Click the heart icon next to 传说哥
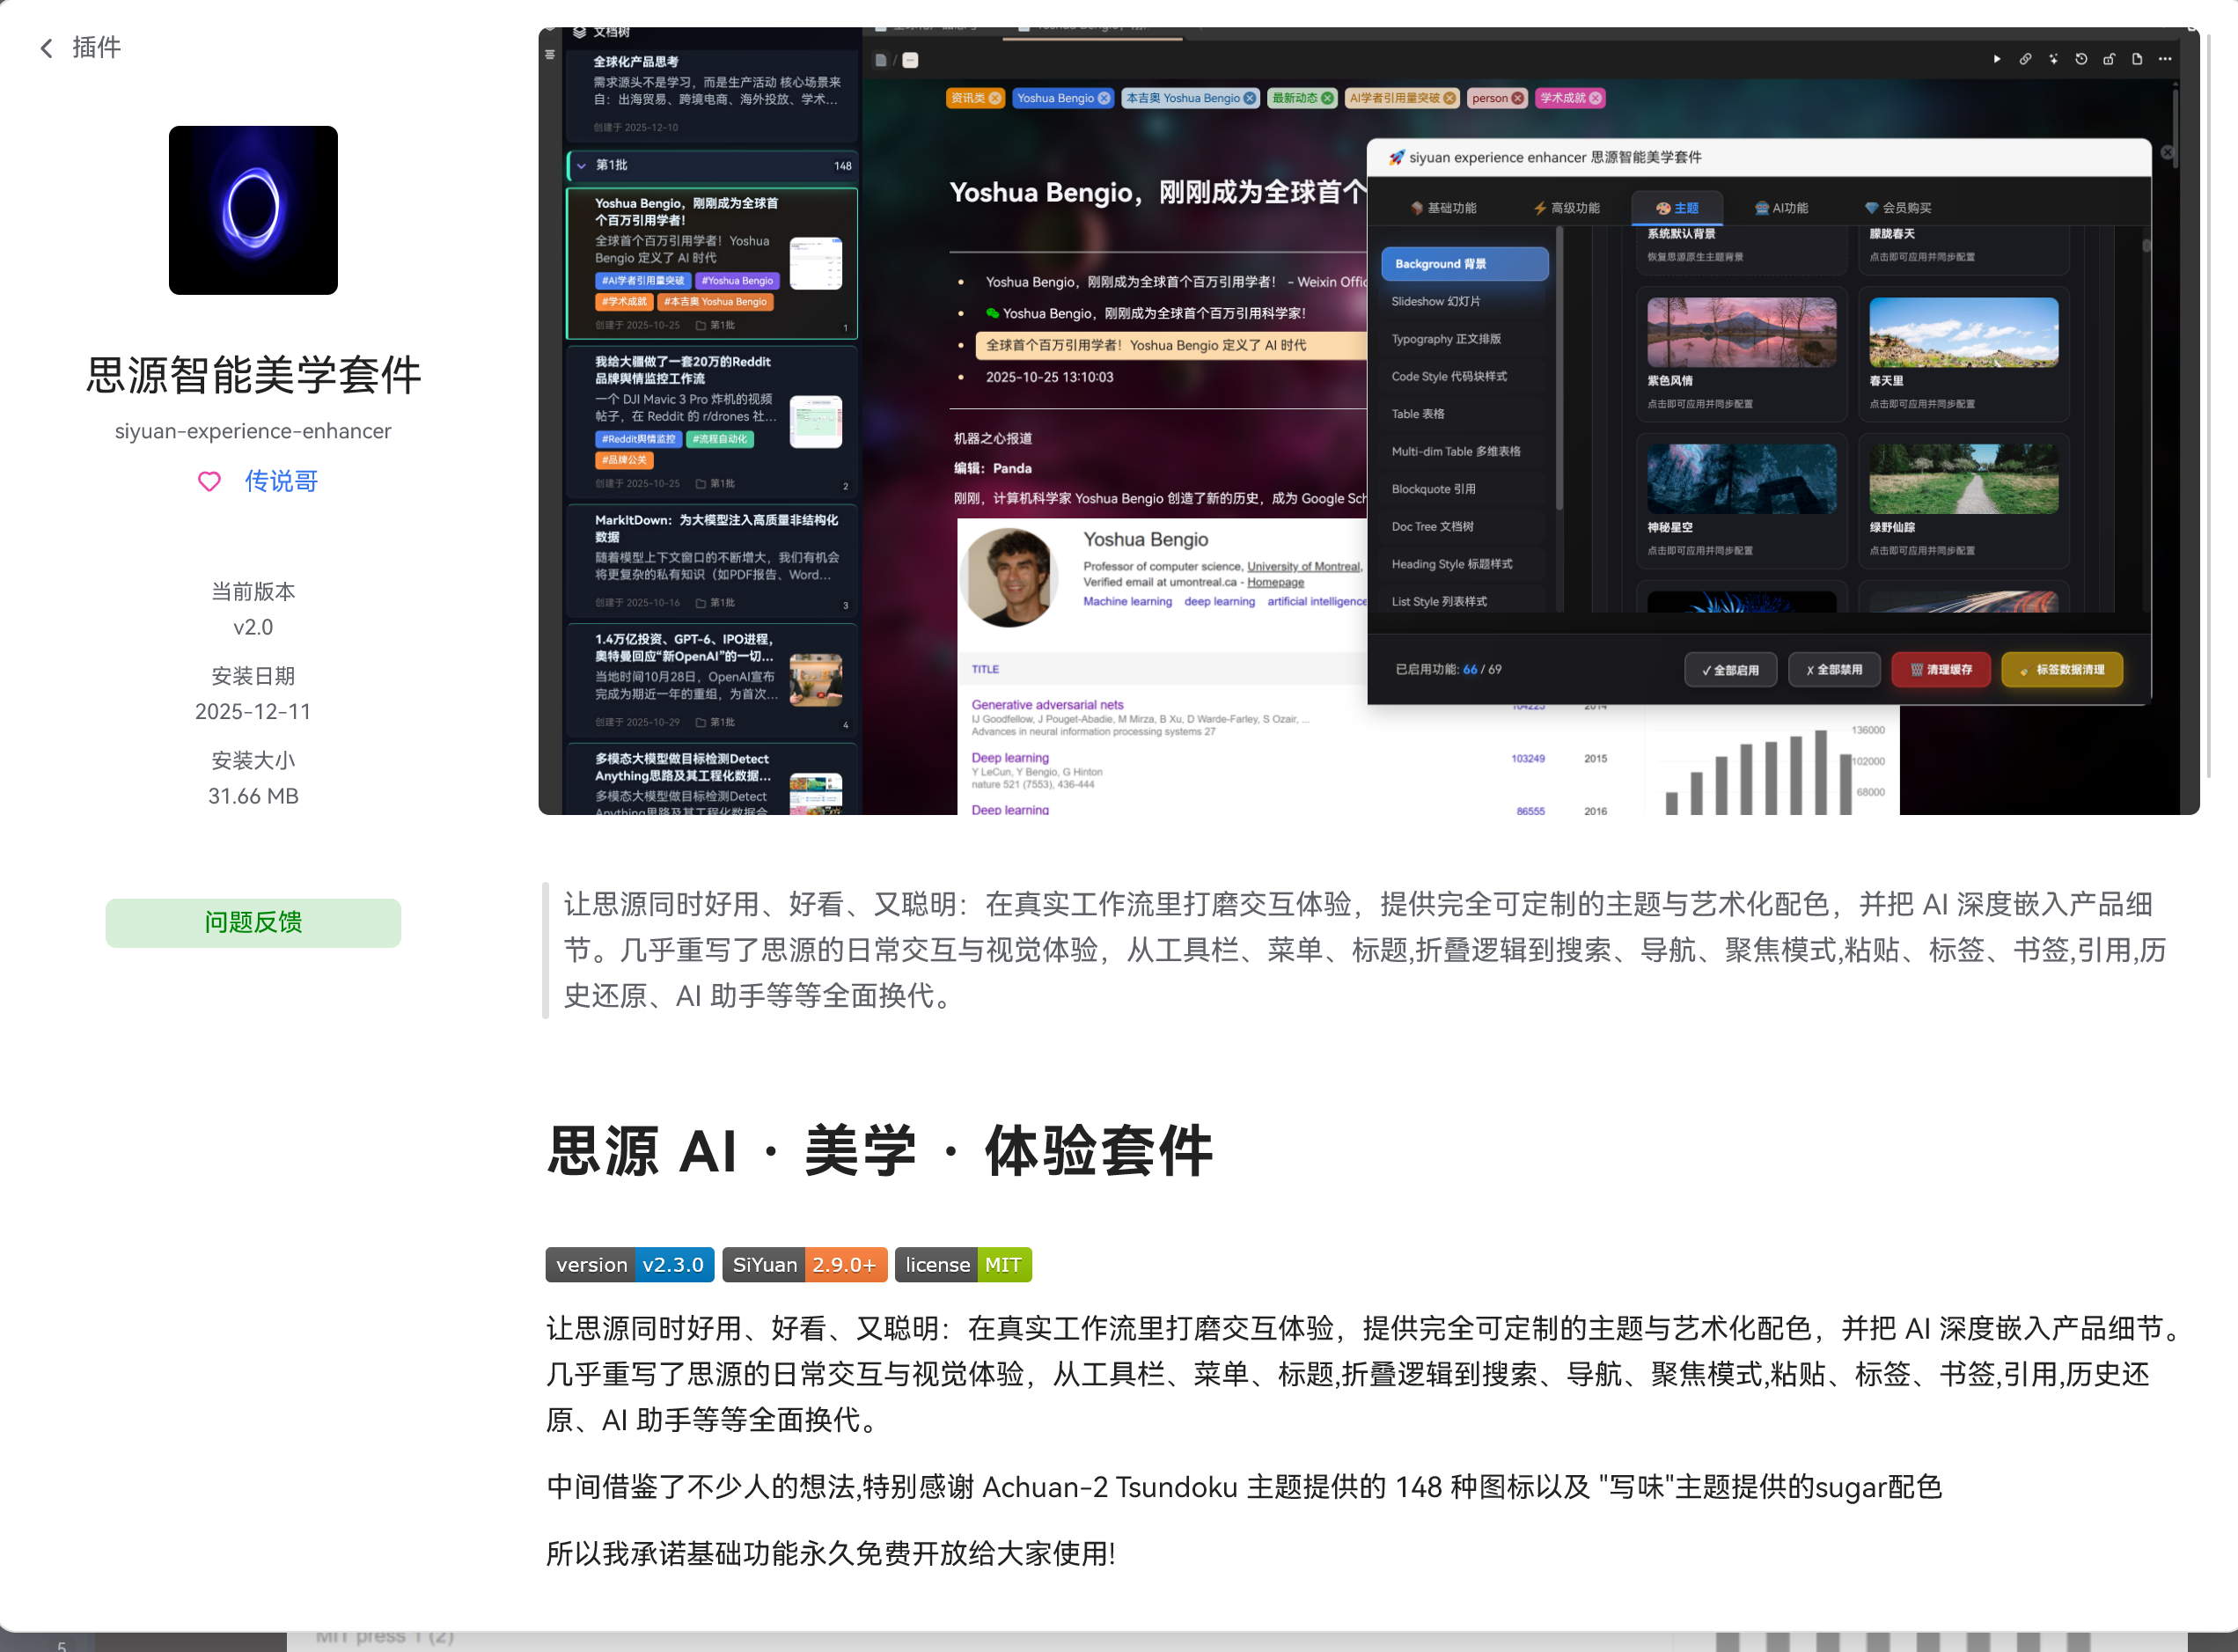This screenshot has width=2238, height=1652. [209, 482]
